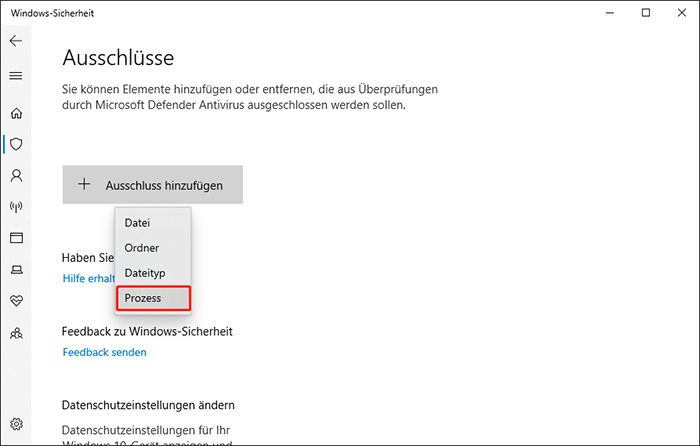Open device security laptop icon

pyautogui.click(x=16, y=270)
